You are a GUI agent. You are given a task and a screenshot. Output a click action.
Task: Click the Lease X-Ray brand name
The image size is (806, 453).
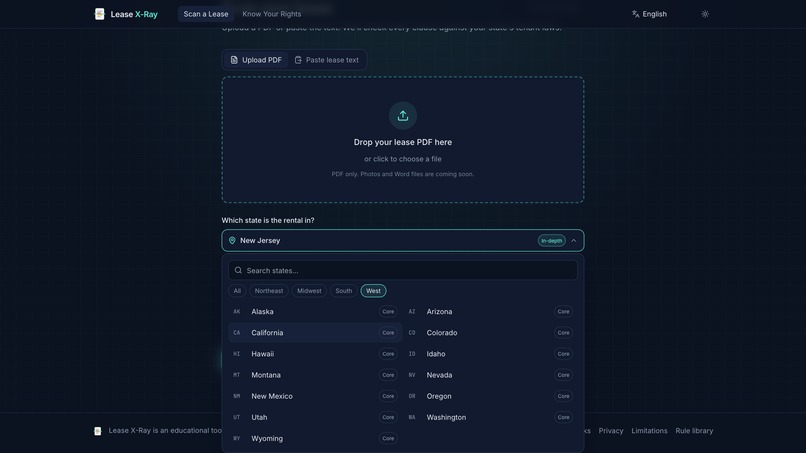(x=134, y=14)
